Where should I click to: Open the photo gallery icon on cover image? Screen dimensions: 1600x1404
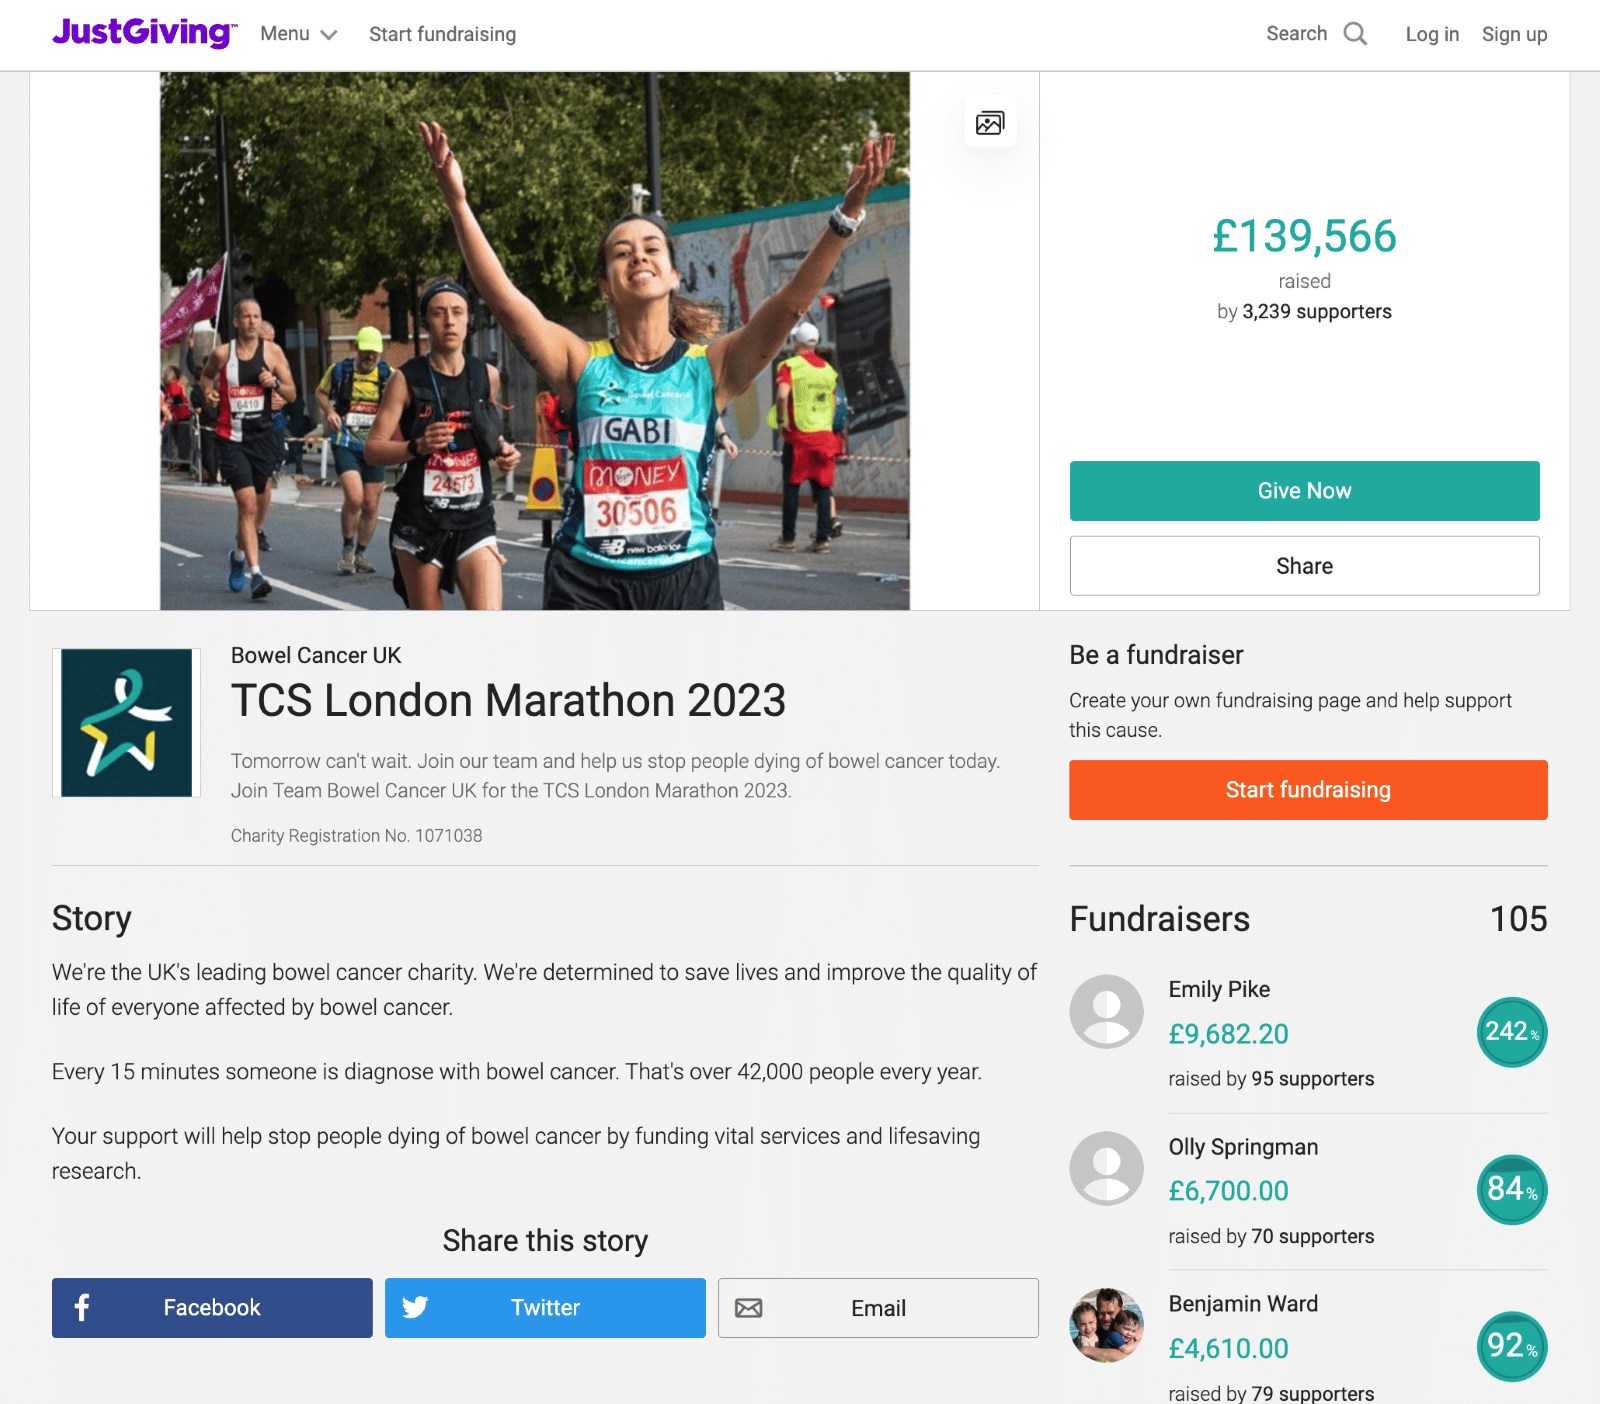990,122
